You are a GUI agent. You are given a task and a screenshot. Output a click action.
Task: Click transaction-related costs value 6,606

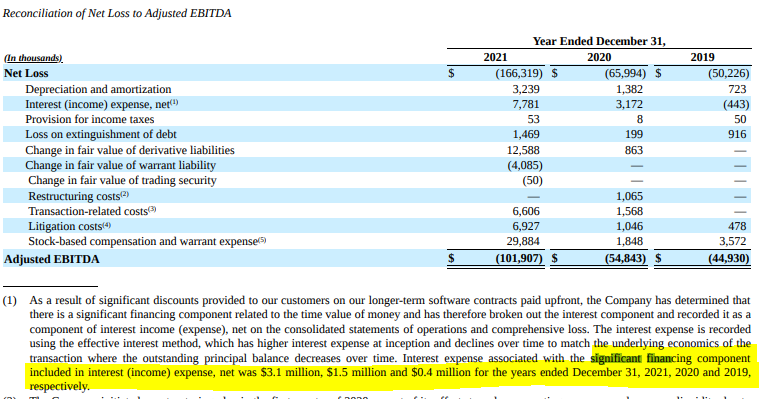526,212
